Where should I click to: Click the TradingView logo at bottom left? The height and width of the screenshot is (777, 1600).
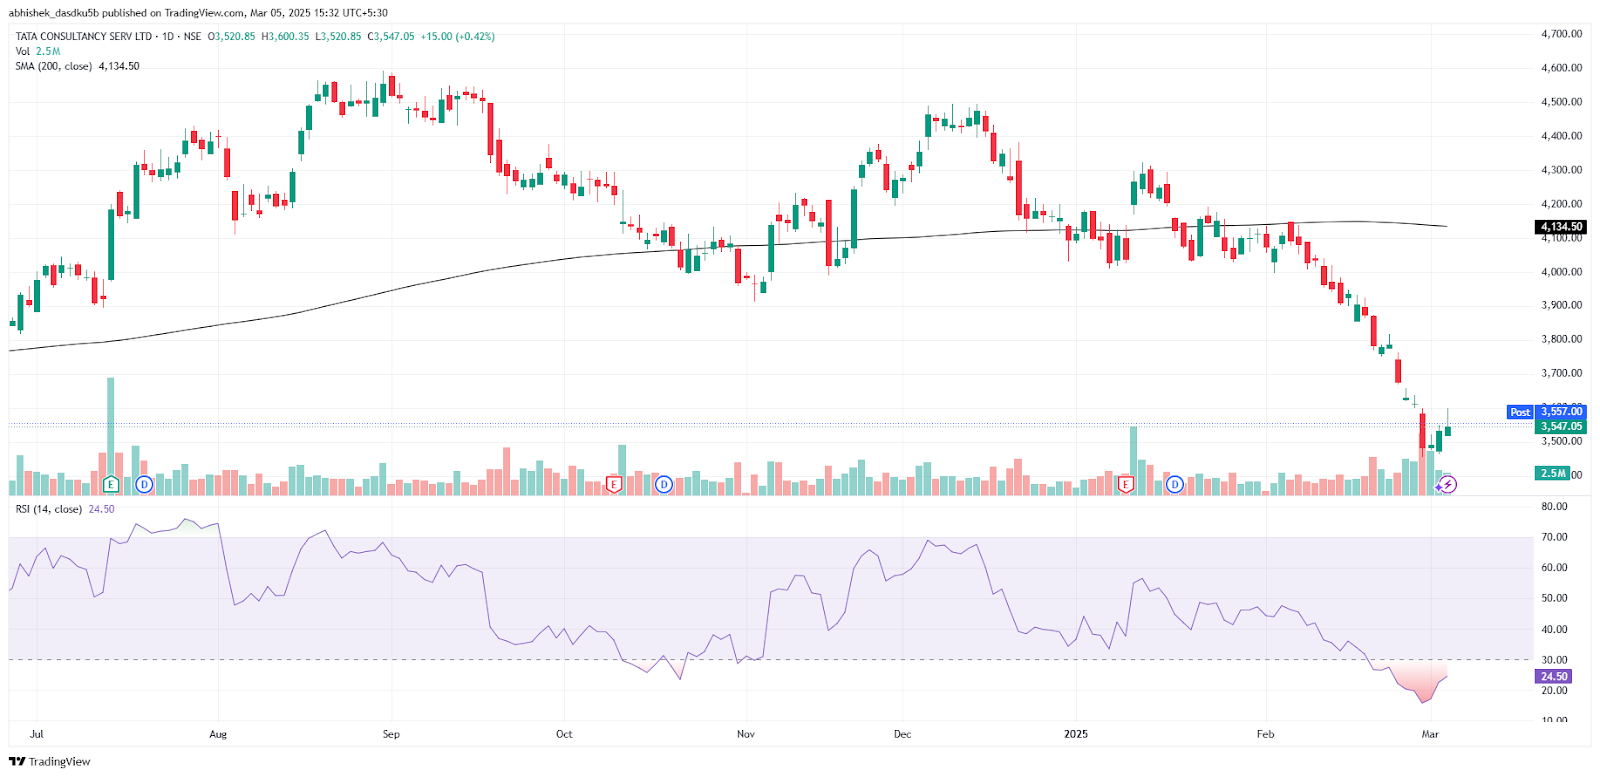(49, 761)
